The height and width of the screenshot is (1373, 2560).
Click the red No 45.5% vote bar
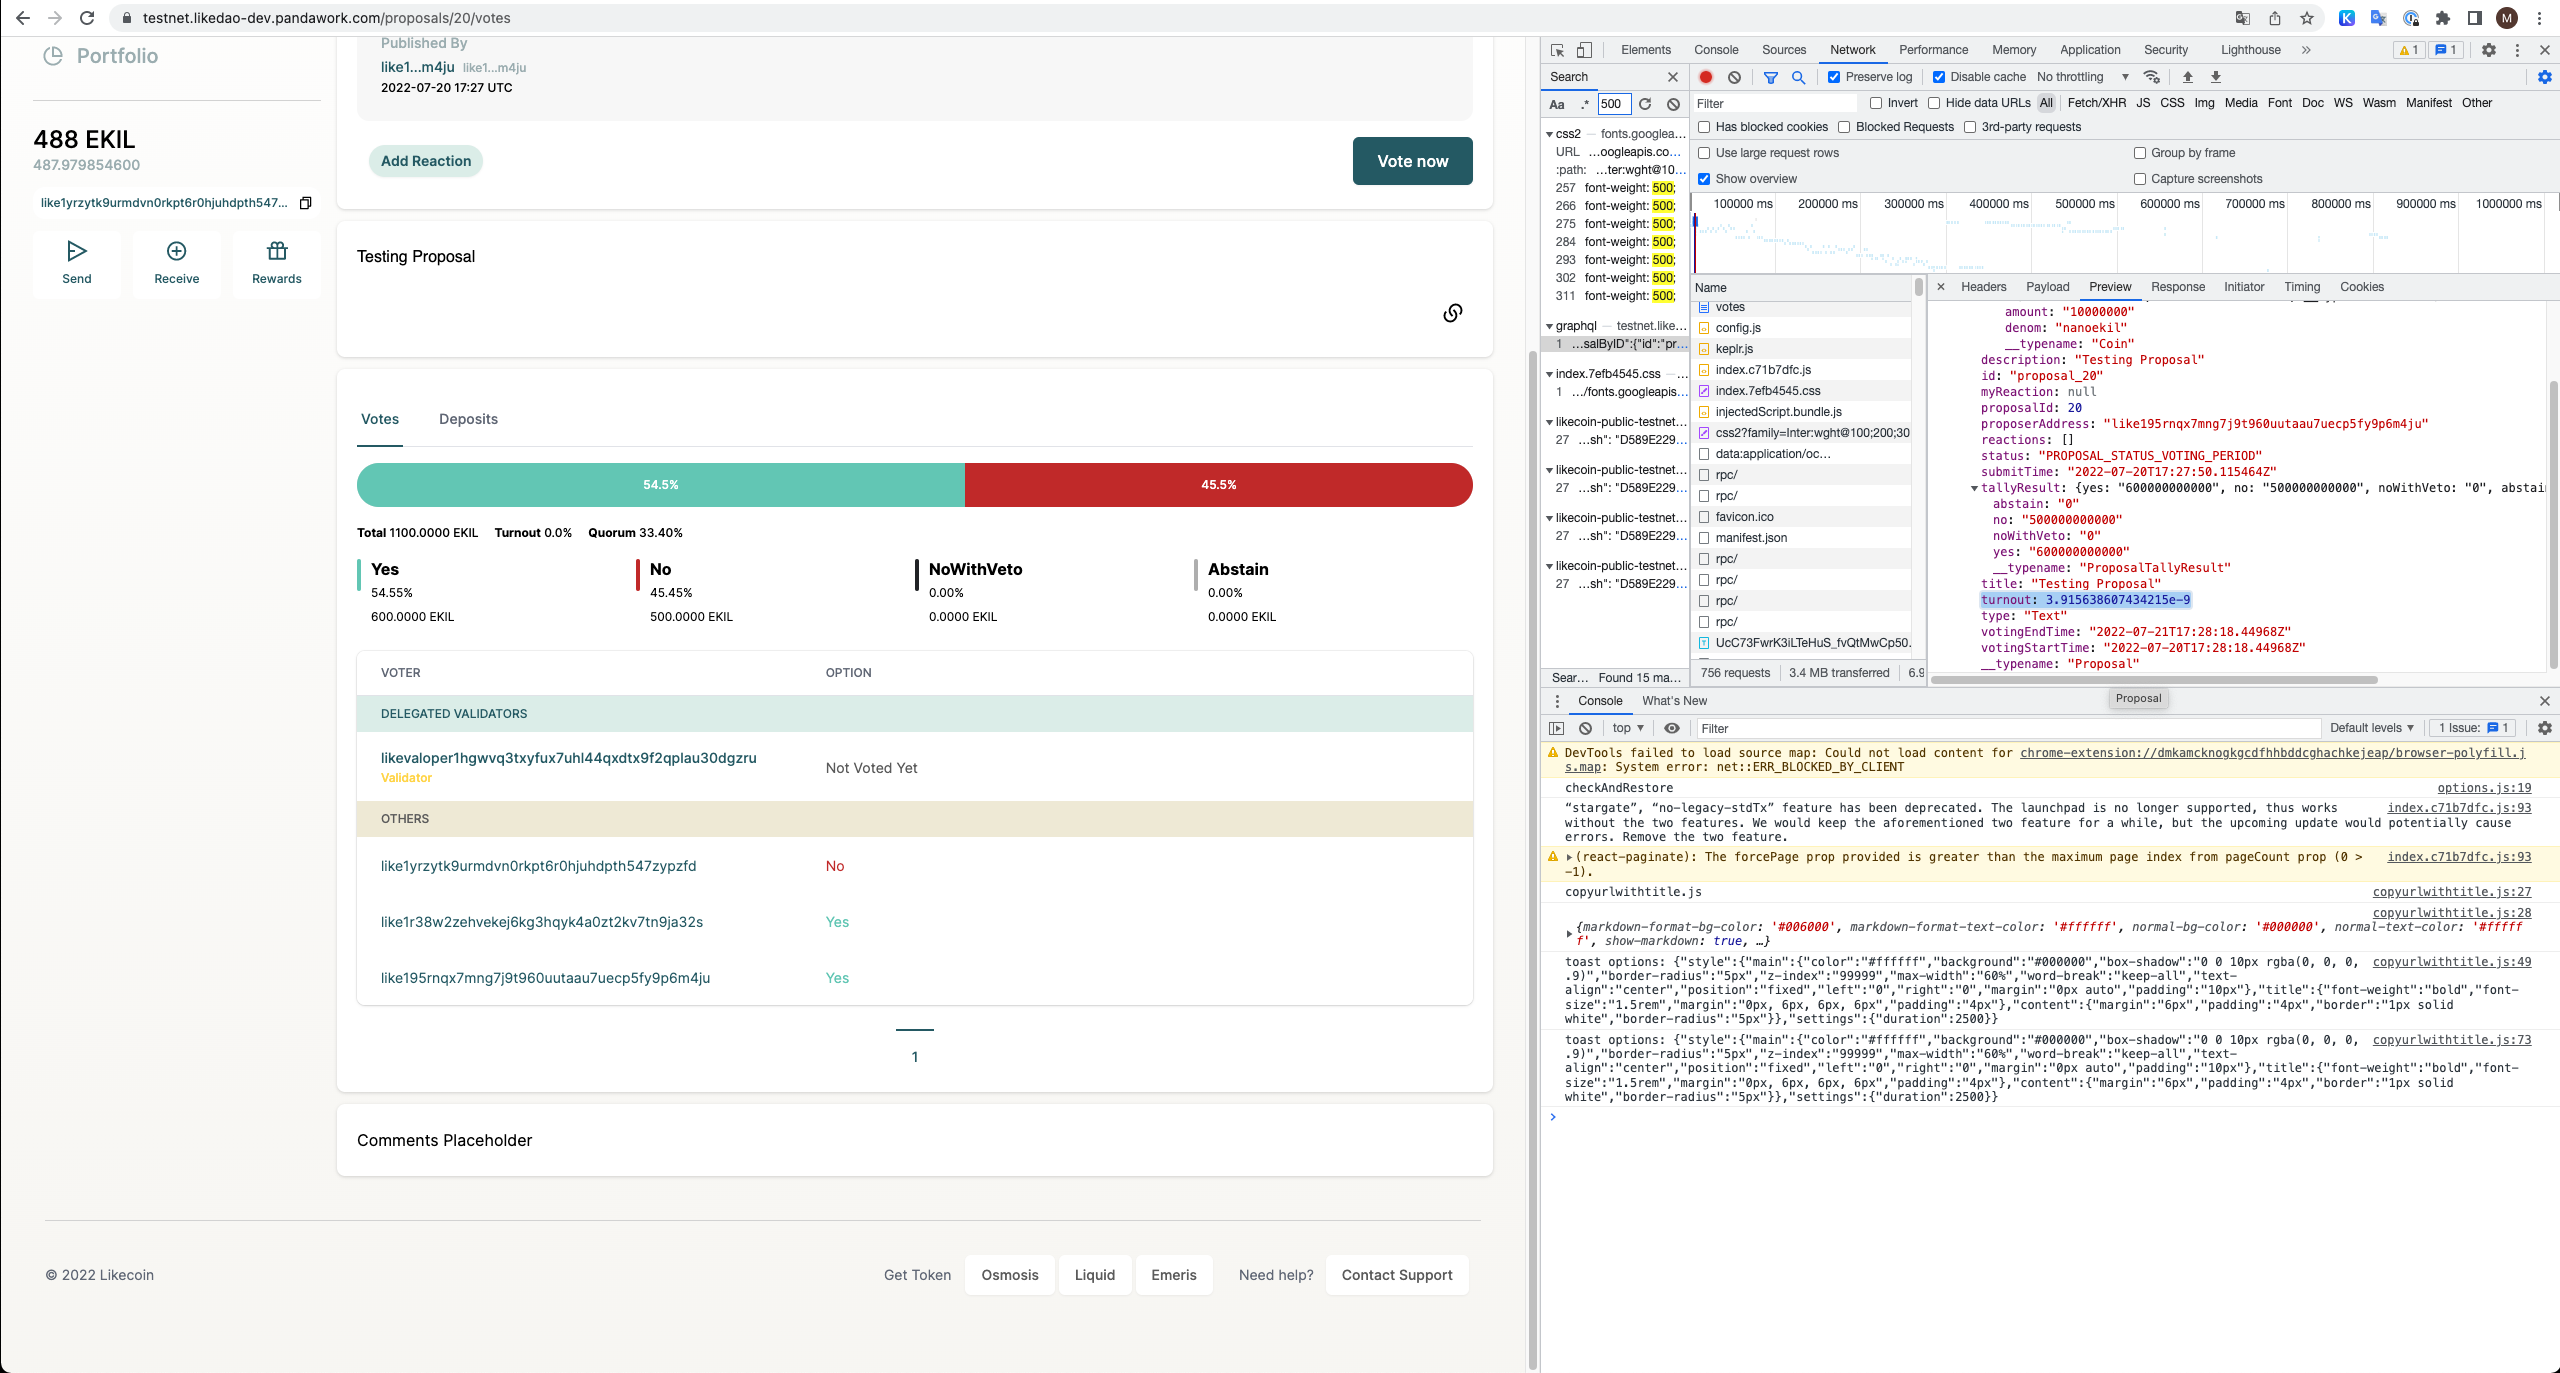(1218, 485)
